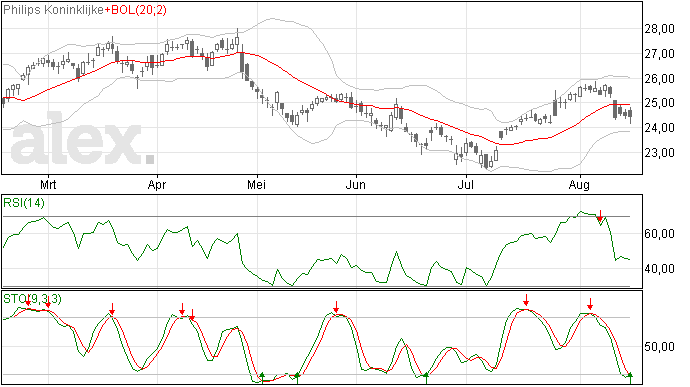
Task: Select the Apr month label
Action: coord(157,184)
